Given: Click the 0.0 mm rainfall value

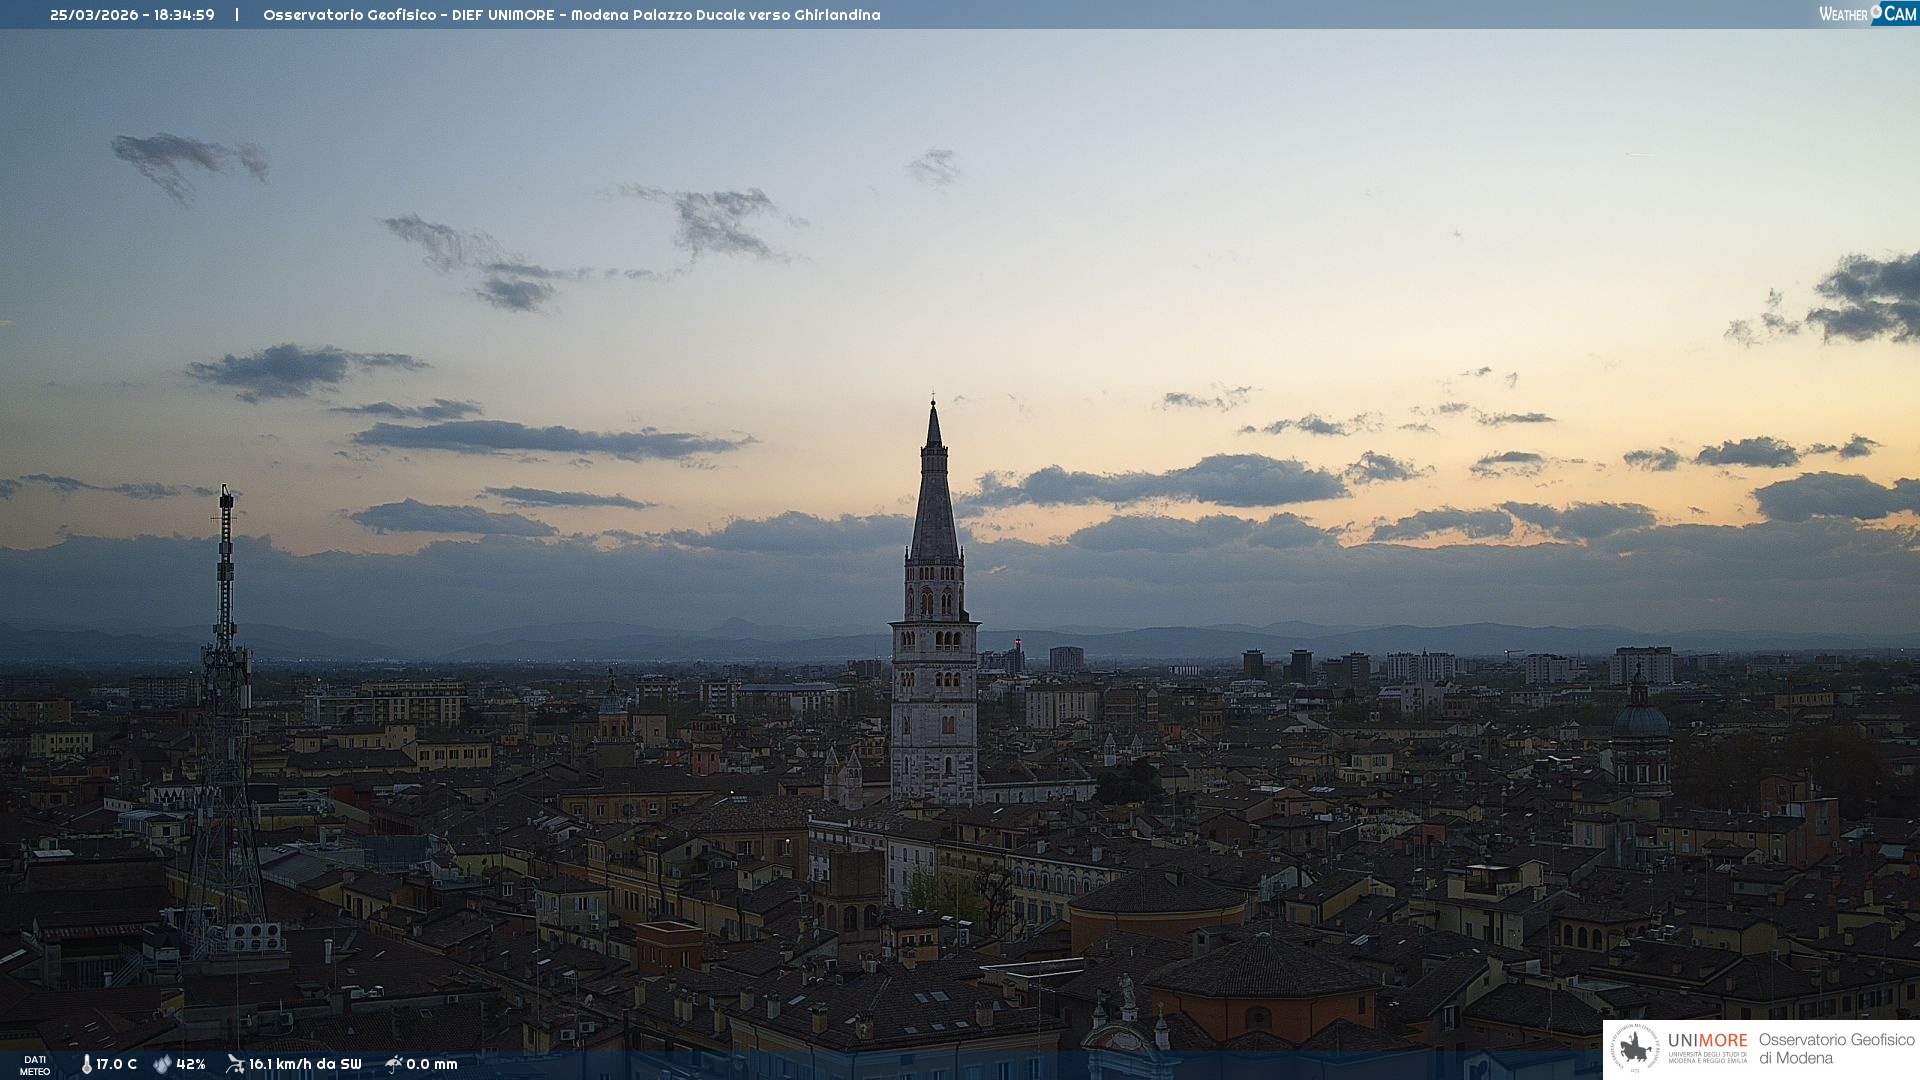Looking at the screenshot, I should click(432, 1064).
